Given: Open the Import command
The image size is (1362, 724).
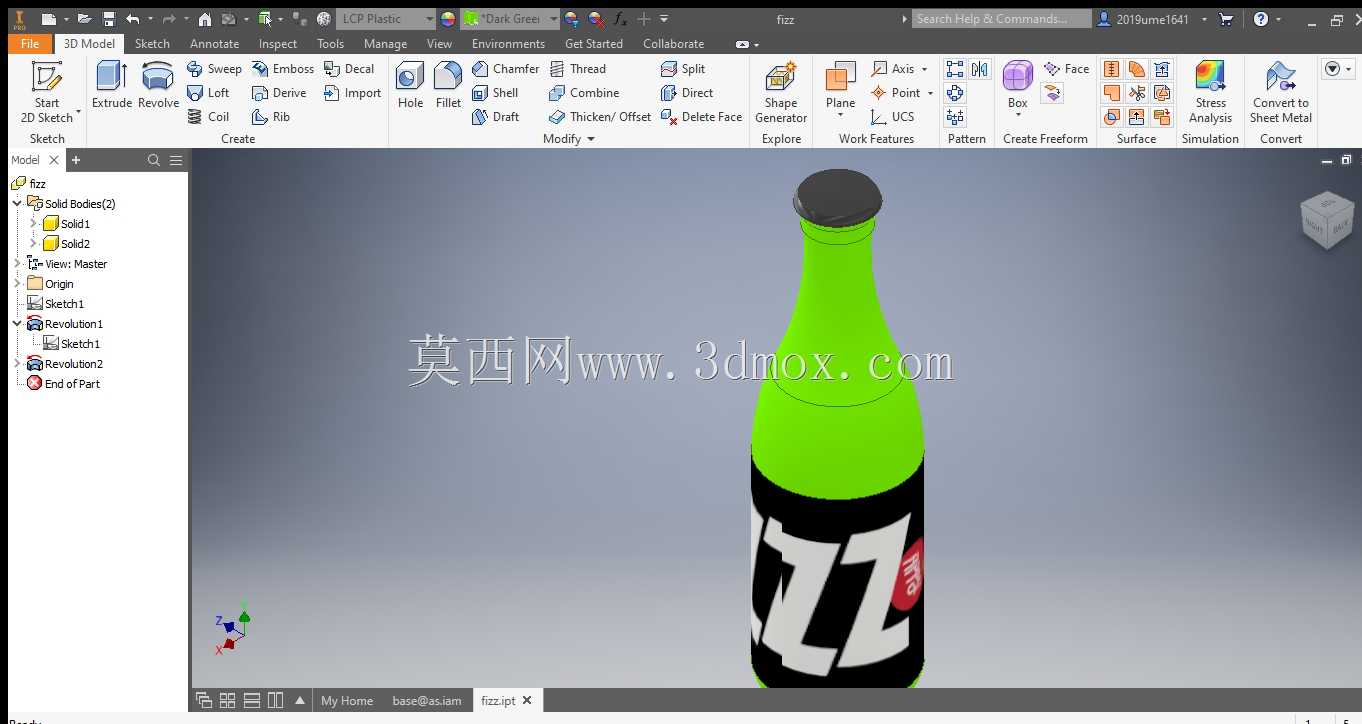Looking at the screenshot, I should (x=352, y=93).
